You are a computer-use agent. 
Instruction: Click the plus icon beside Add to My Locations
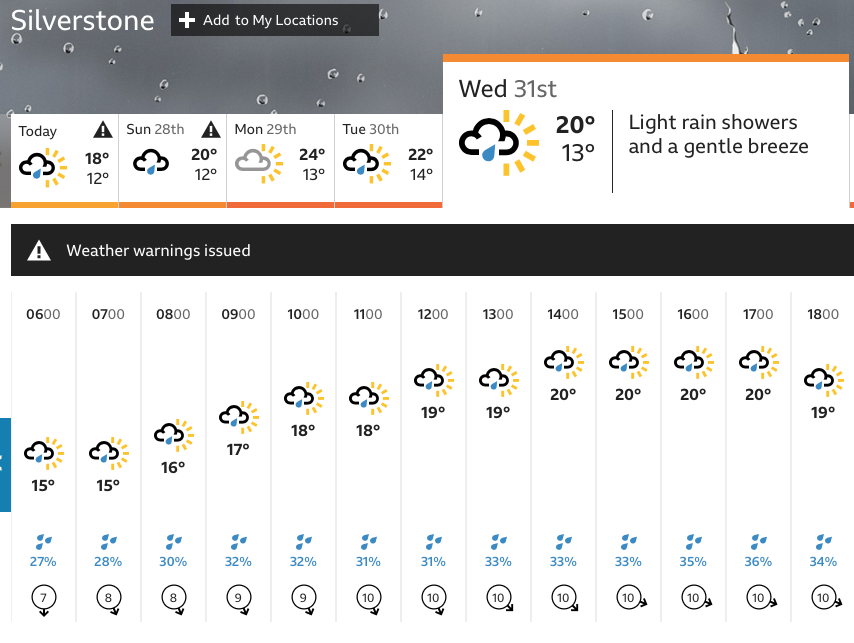187,20
